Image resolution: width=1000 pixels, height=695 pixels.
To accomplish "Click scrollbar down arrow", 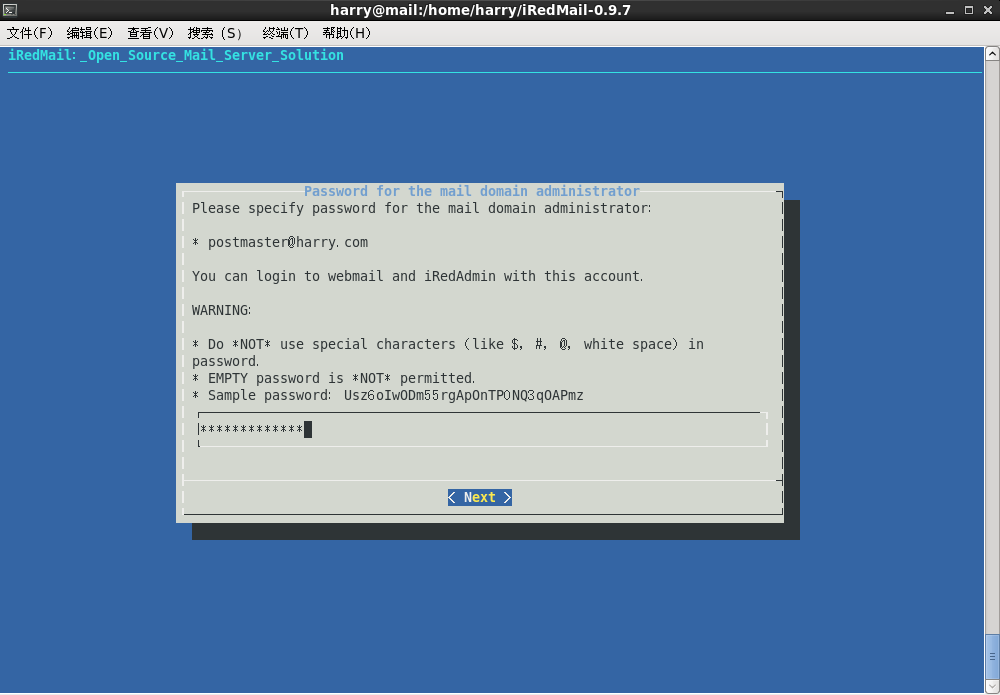I will pos(992,686).
